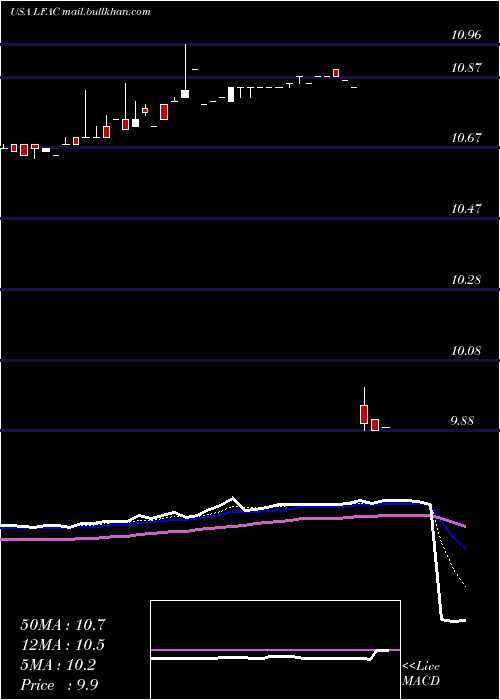This screenshot has height=700, width=500.
Task: Click the 50MA : 10.7 reading
Action: pyautogui.click(x=63, y=625)
